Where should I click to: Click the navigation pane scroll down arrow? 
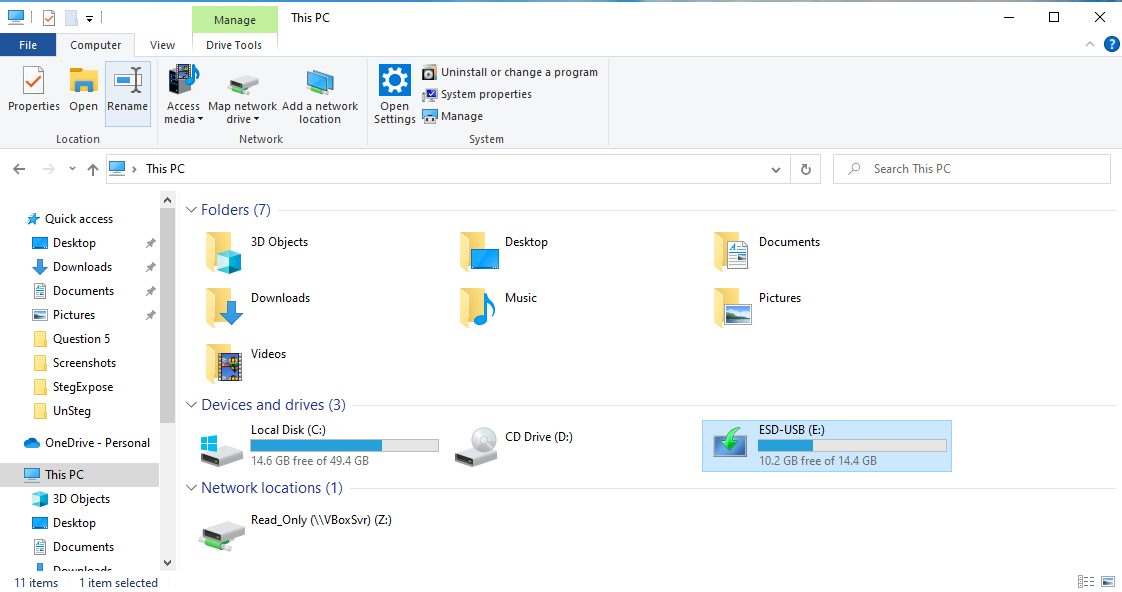pos(167,563)
